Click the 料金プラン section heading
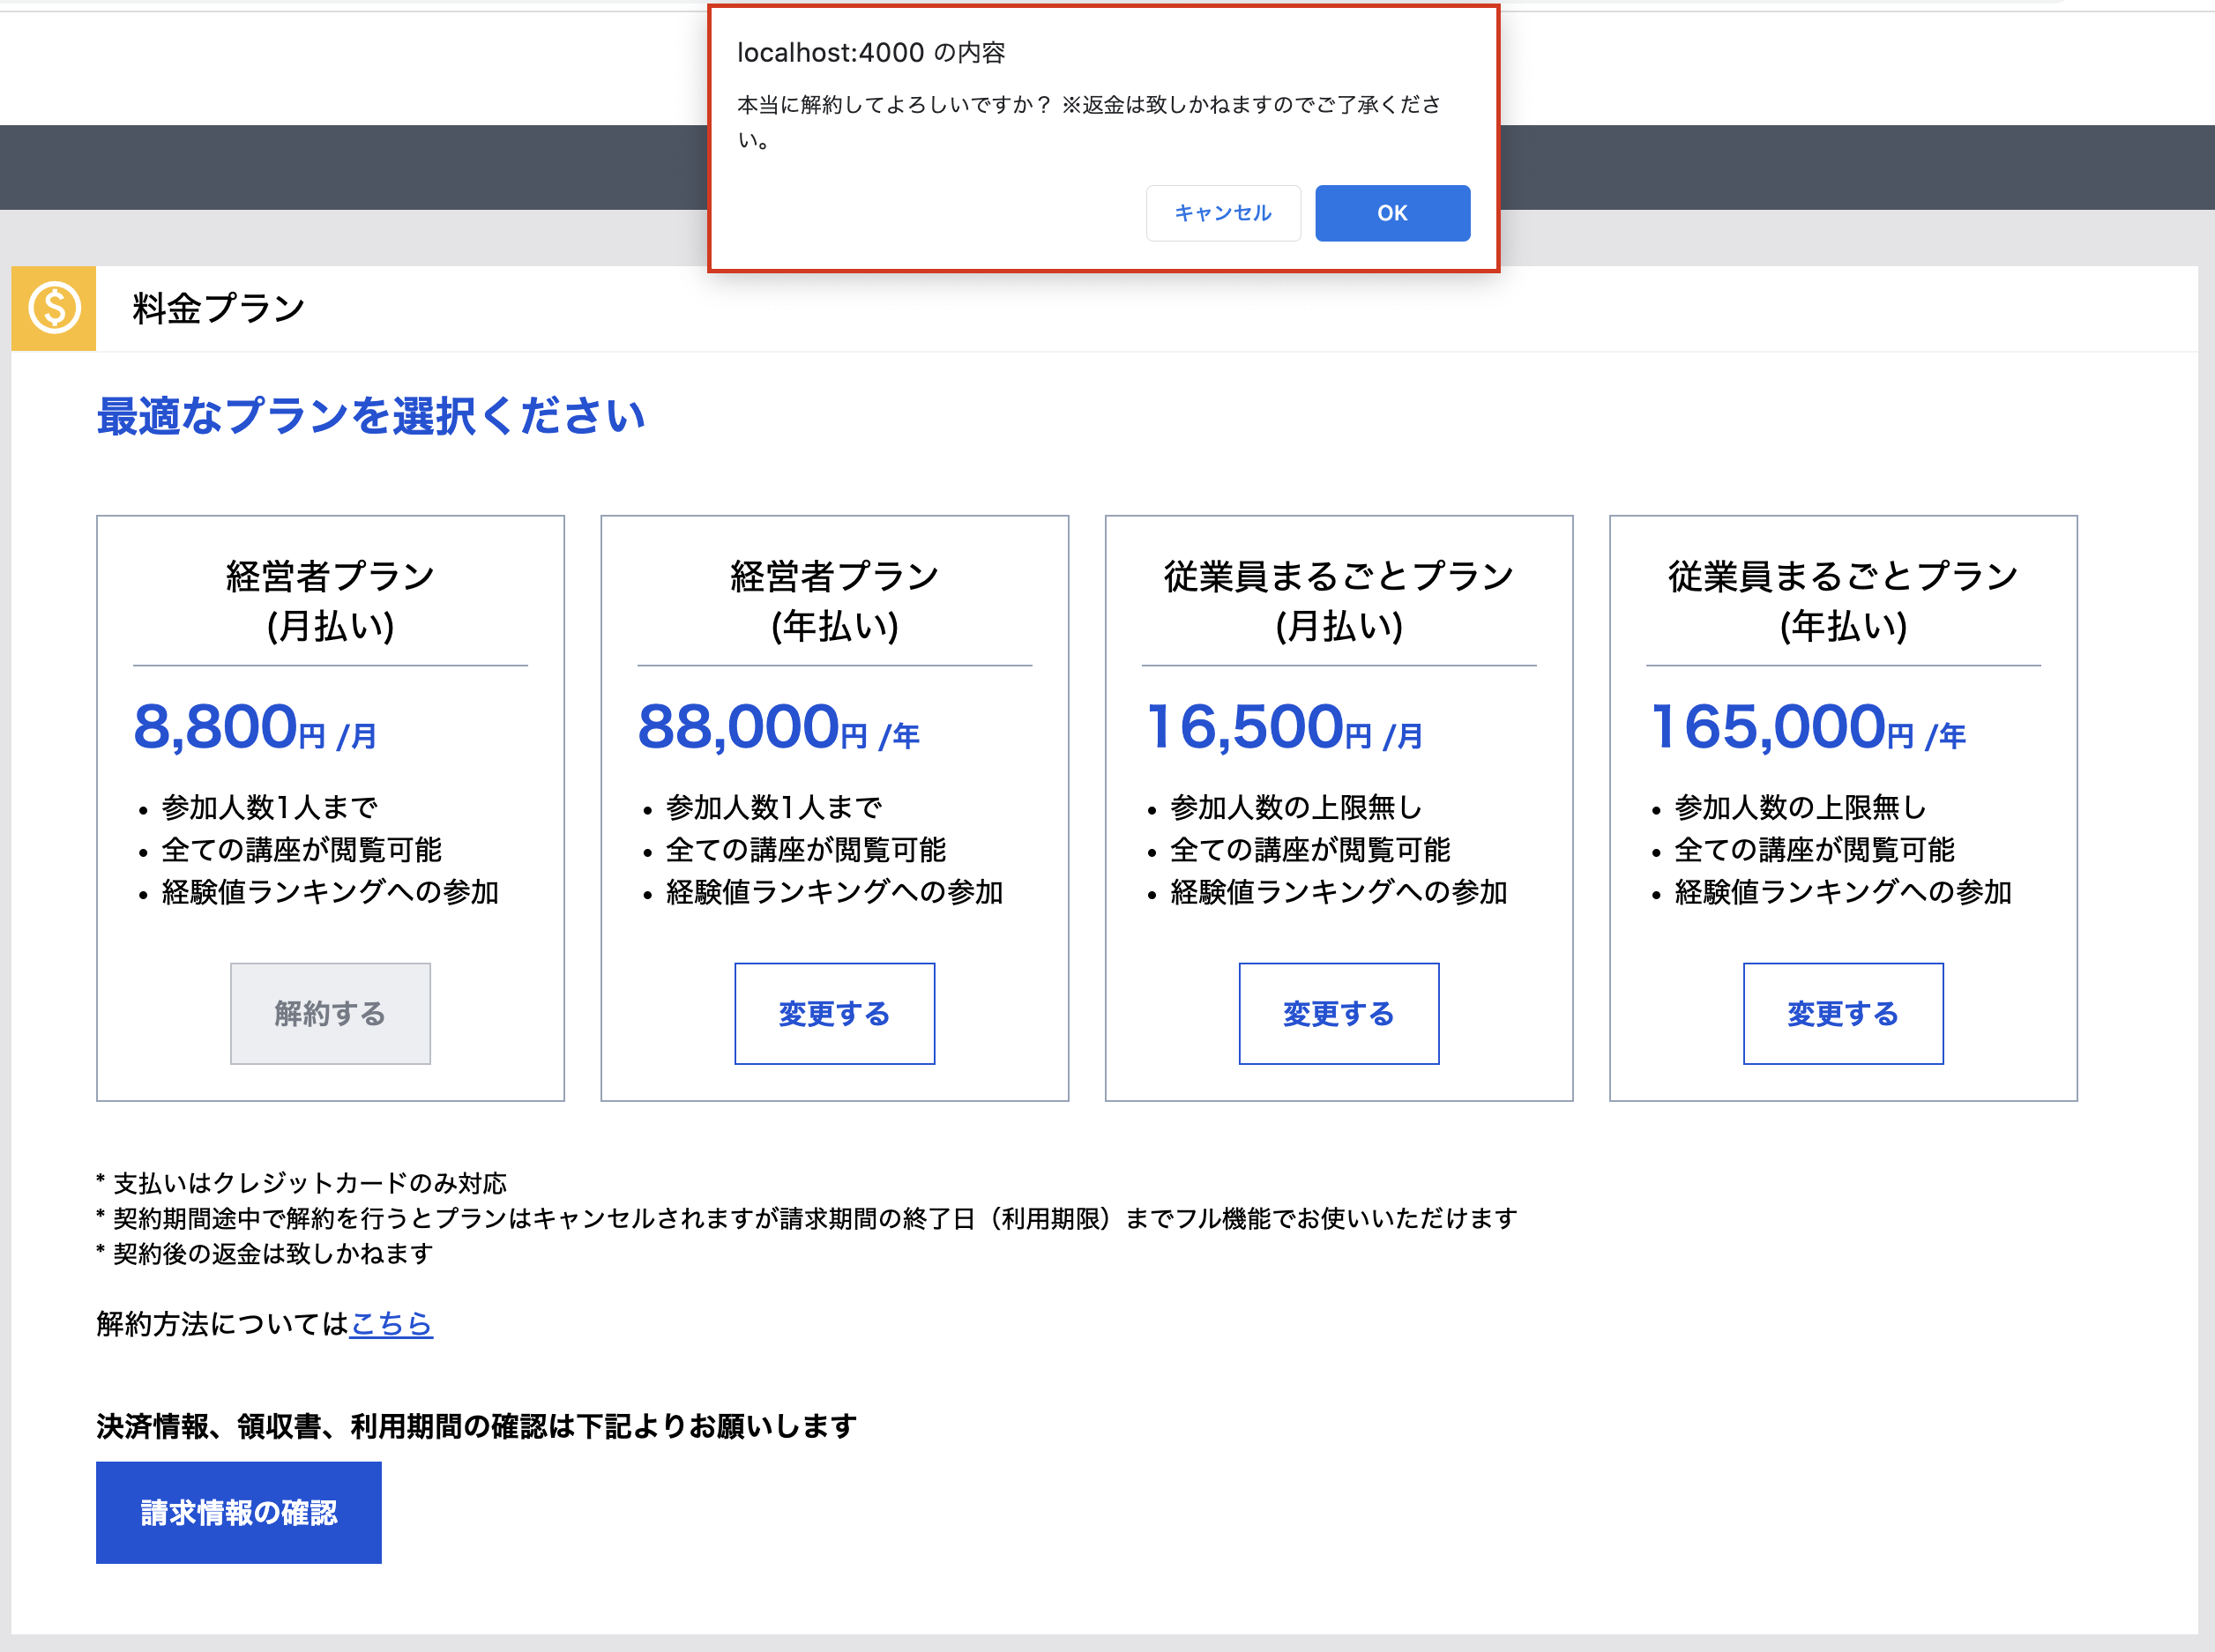Viewport: 2215px width, 1652px height. click(218, 308)
